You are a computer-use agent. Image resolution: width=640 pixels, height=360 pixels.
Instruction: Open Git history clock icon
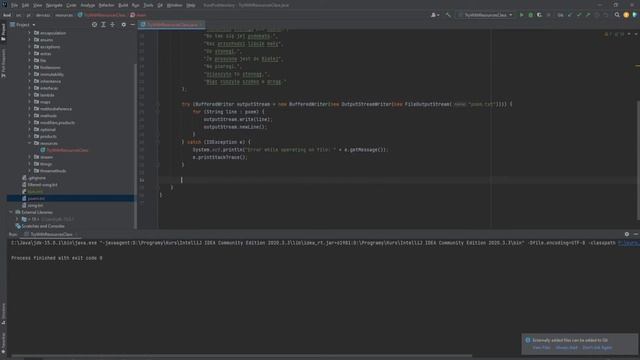coord(597,15)
